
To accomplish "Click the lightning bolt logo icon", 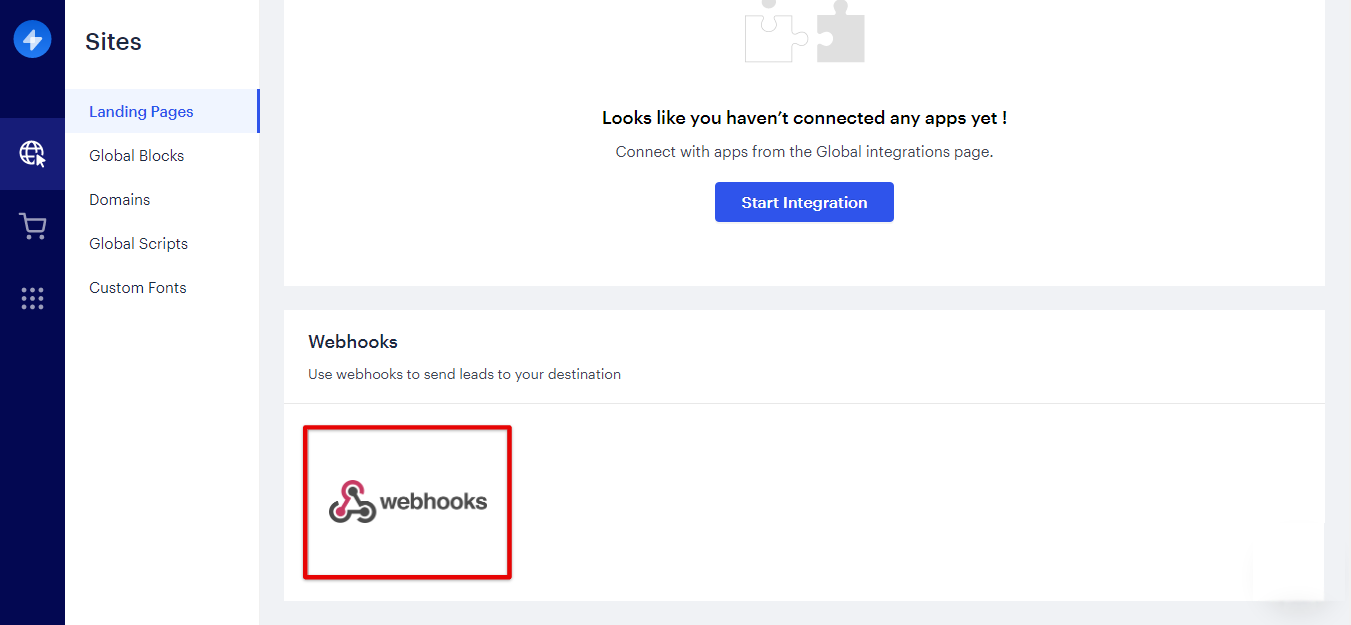I will [32, 40].
